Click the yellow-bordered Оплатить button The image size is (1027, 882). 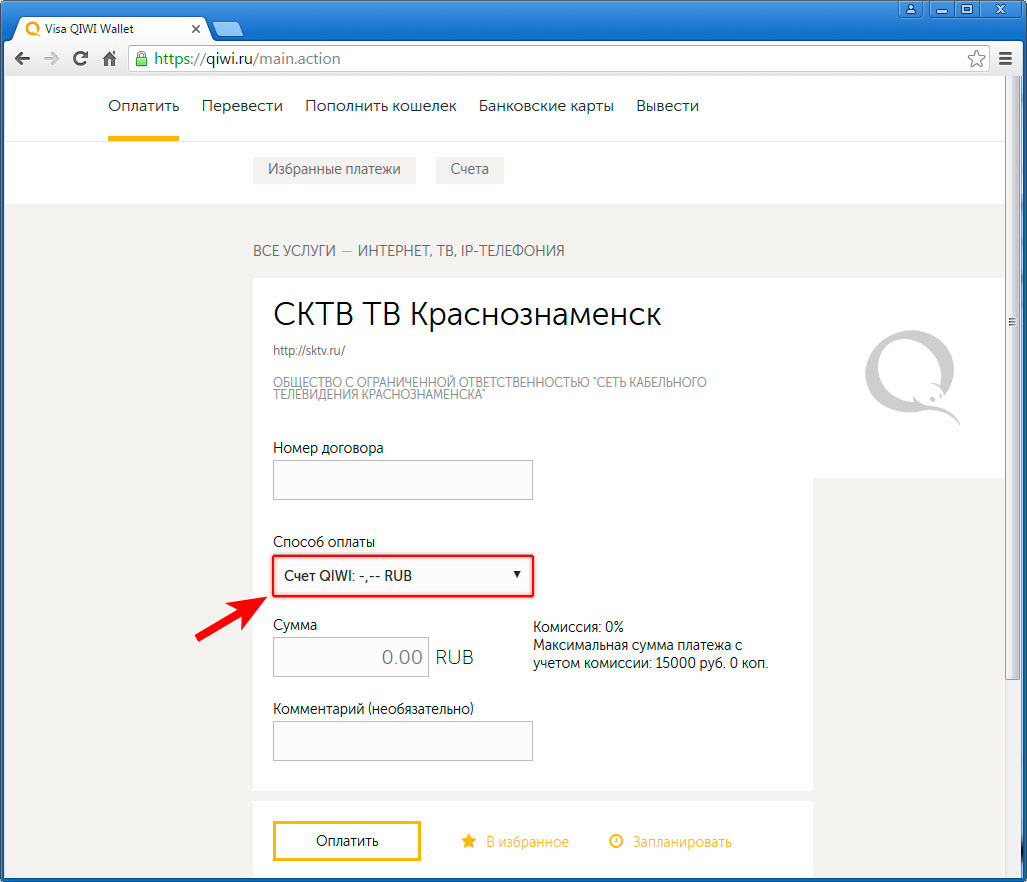(x=346, y=841)
